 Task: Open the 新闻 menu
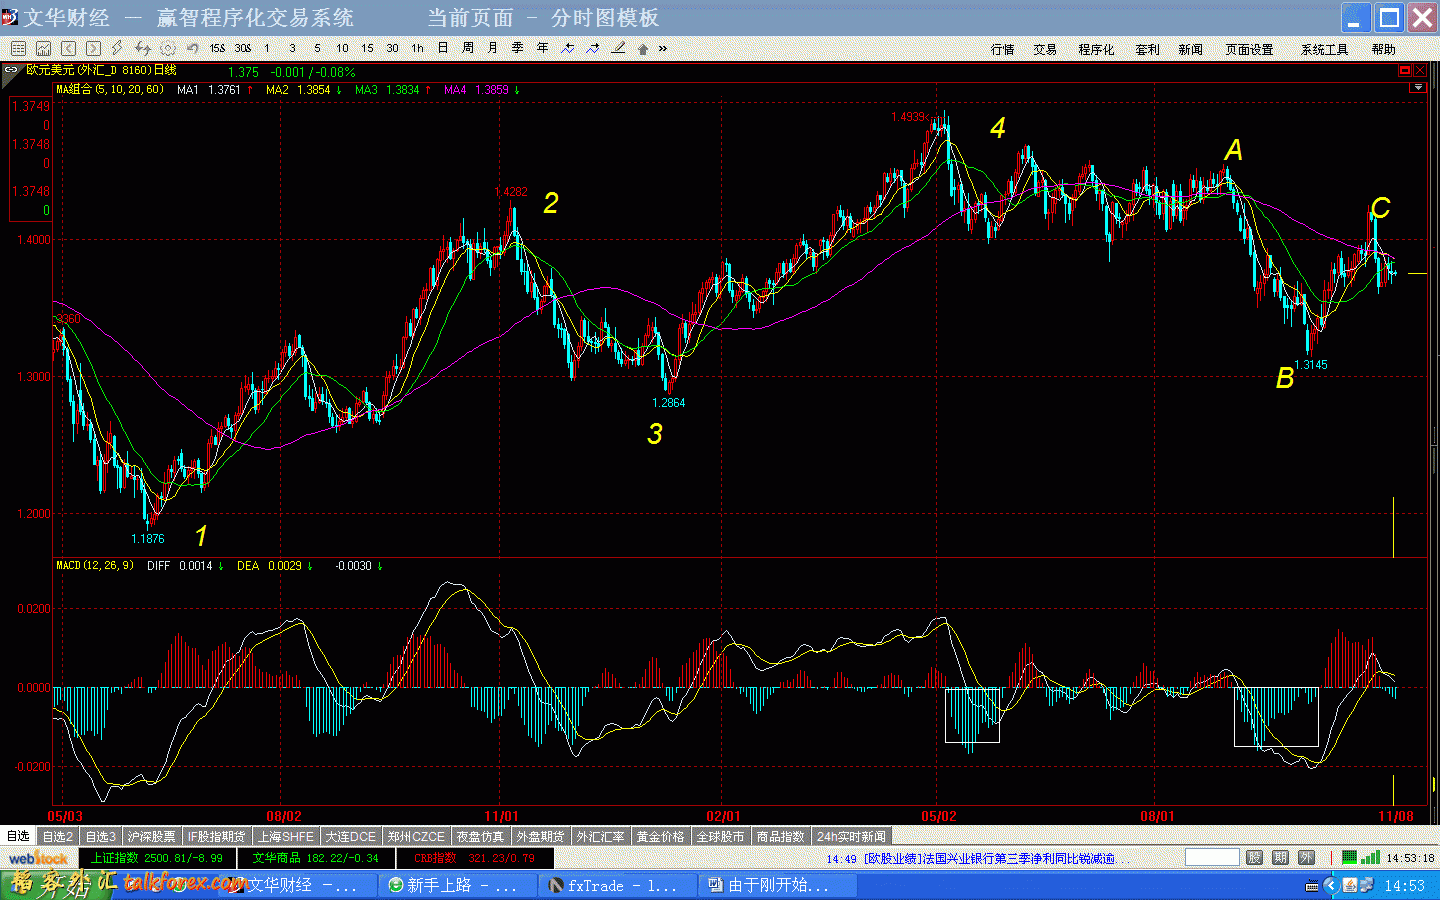1190,49
